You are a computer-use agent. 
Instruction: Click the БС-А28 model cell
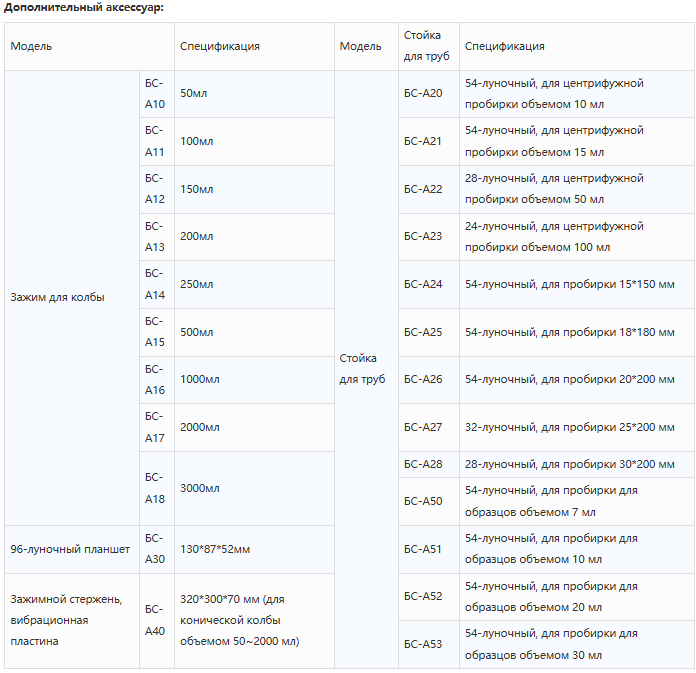coord(428,464)
